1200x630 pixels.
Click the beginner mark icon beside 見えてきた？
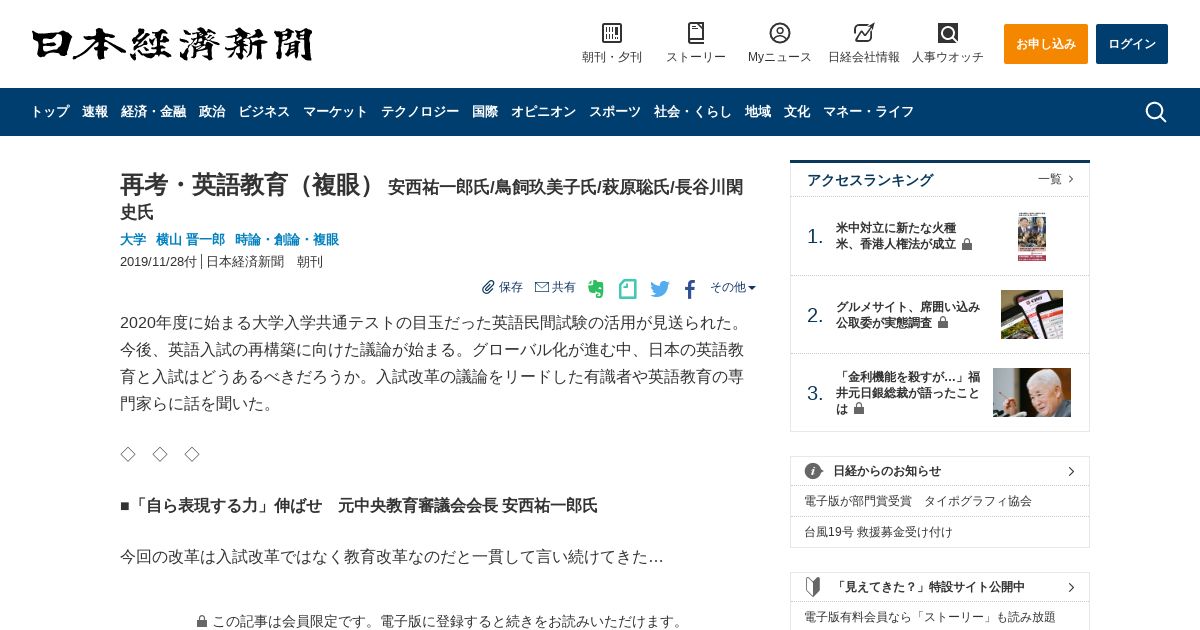click(813, 587)
